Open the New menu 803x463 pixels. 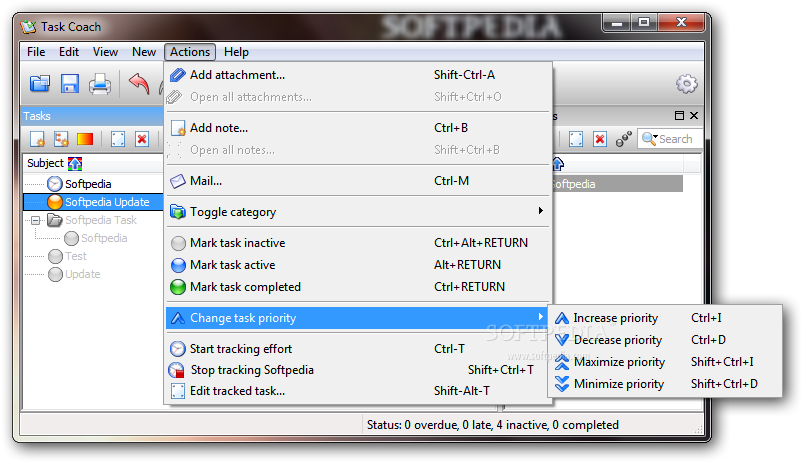coord(144,52)
